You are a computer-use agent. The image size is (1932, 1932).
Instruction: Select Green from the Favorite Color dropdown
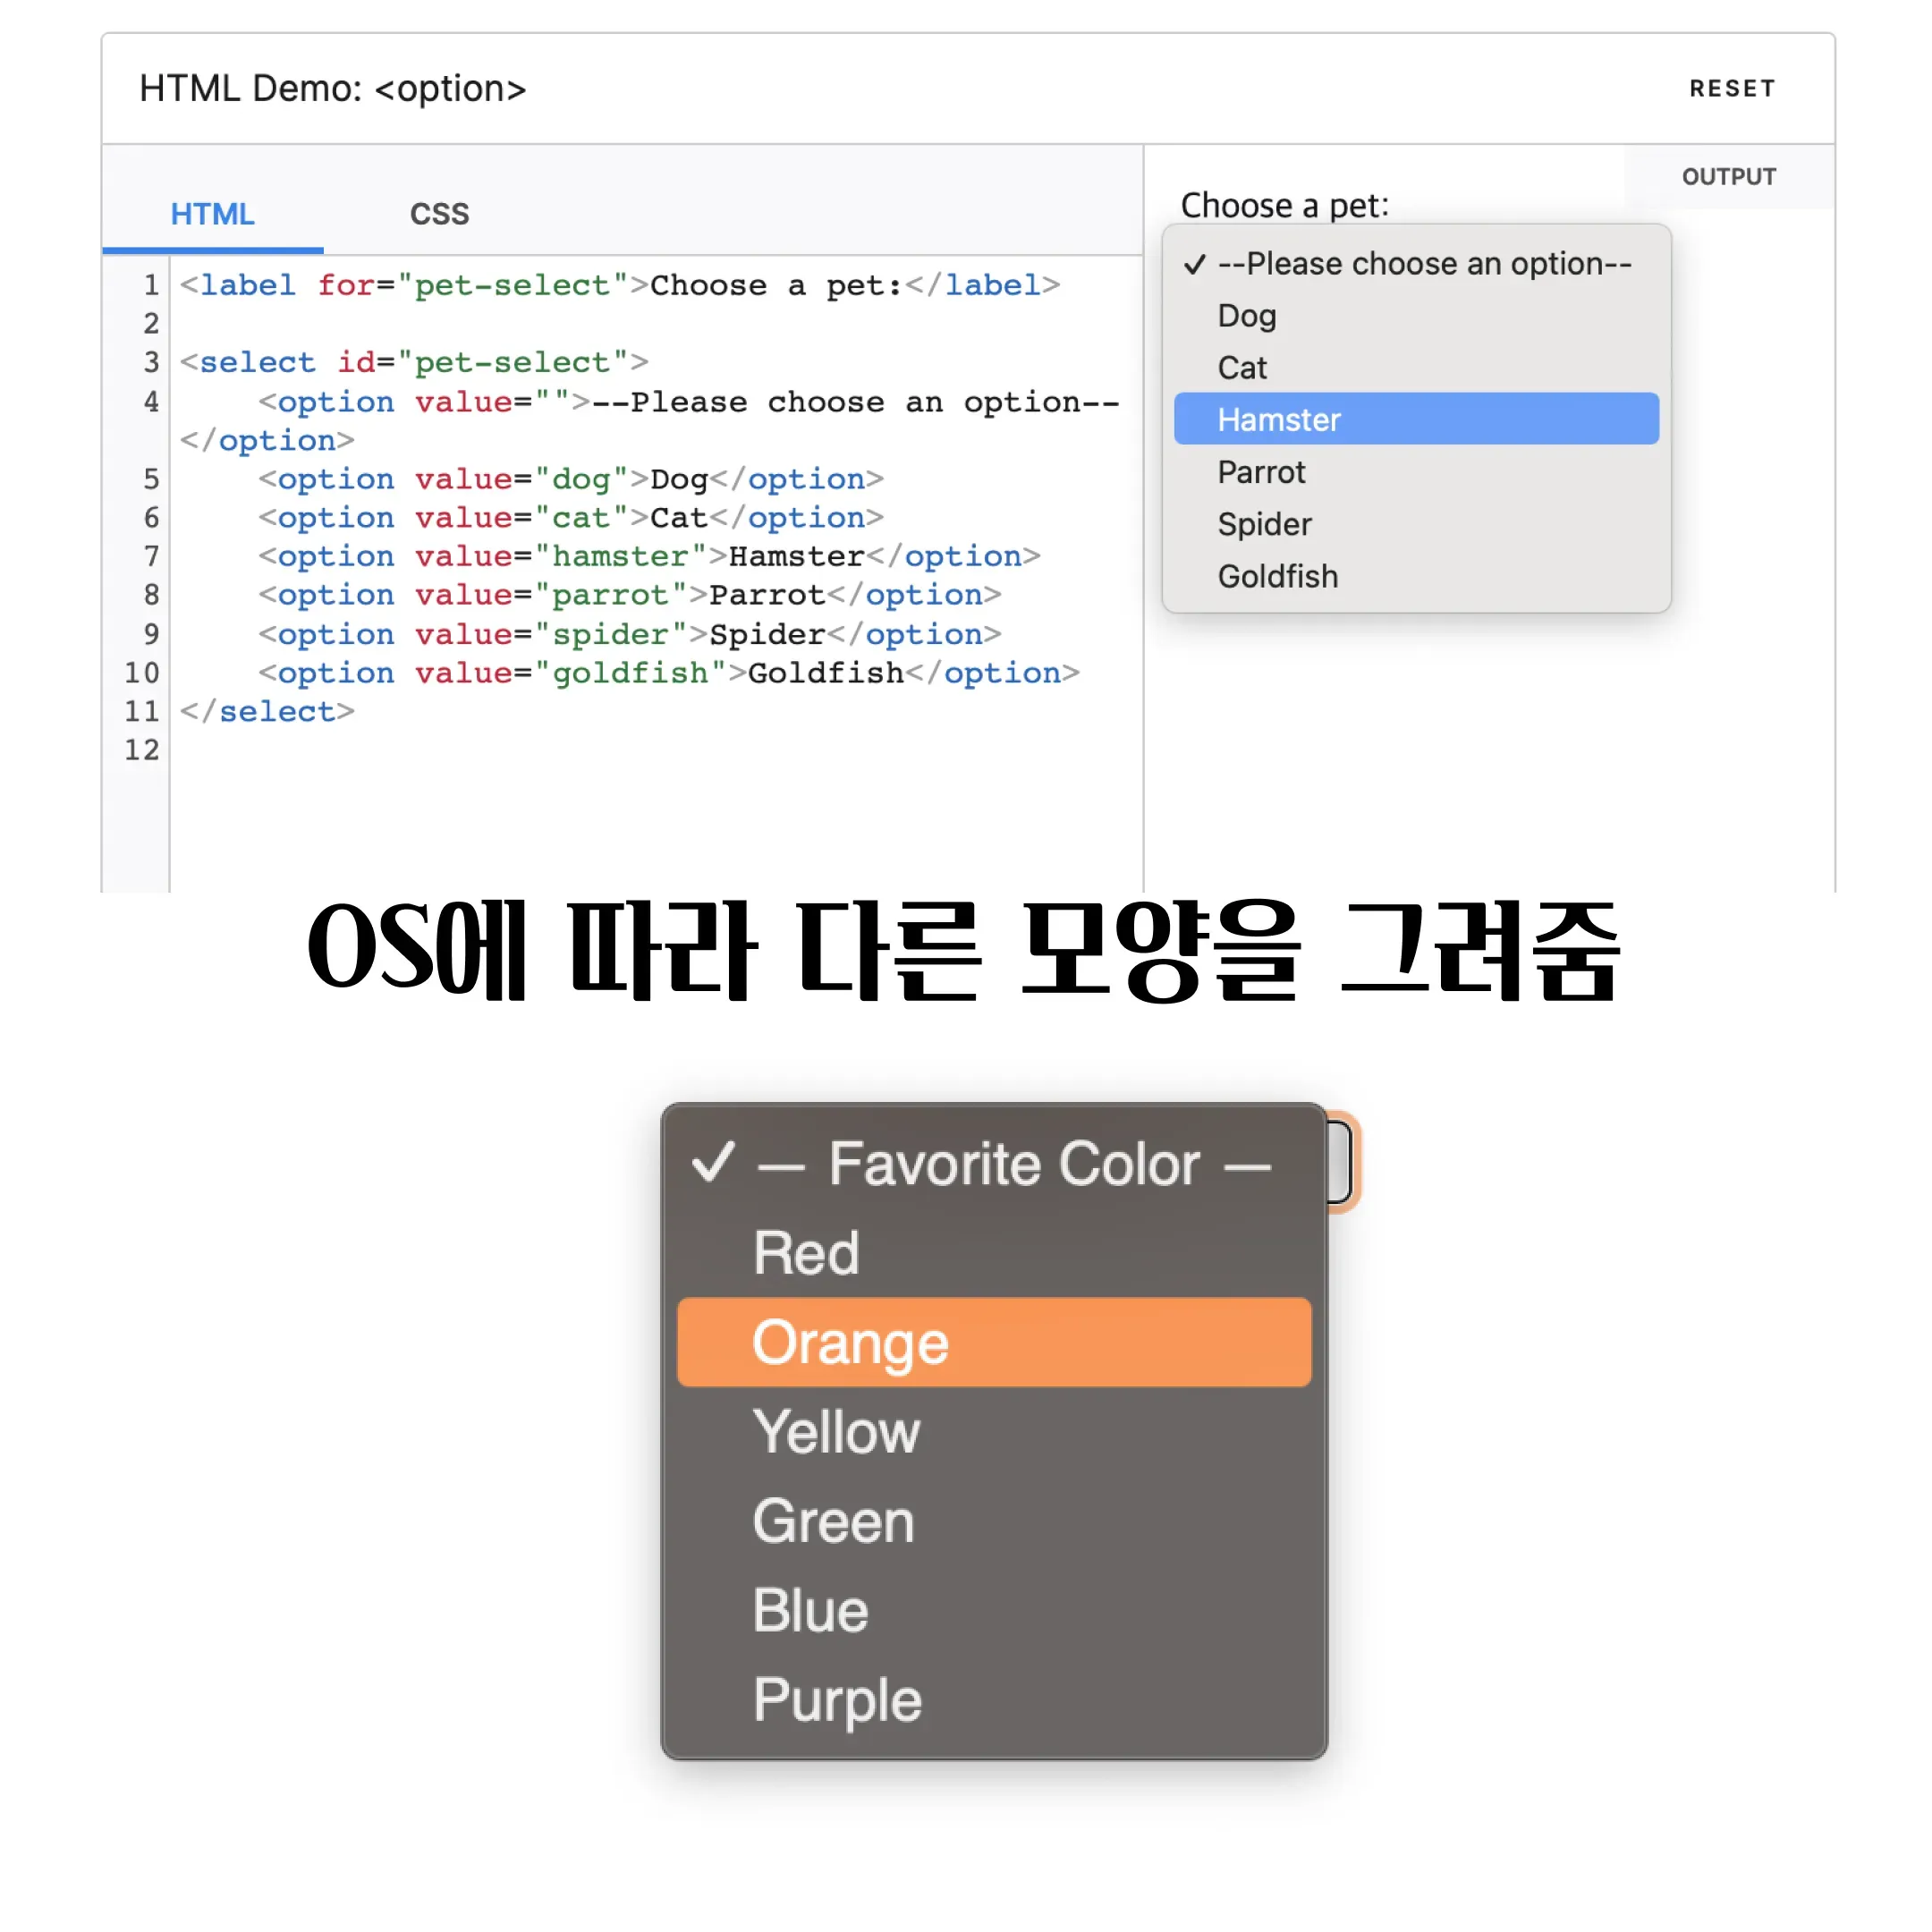coord(833,1521)
